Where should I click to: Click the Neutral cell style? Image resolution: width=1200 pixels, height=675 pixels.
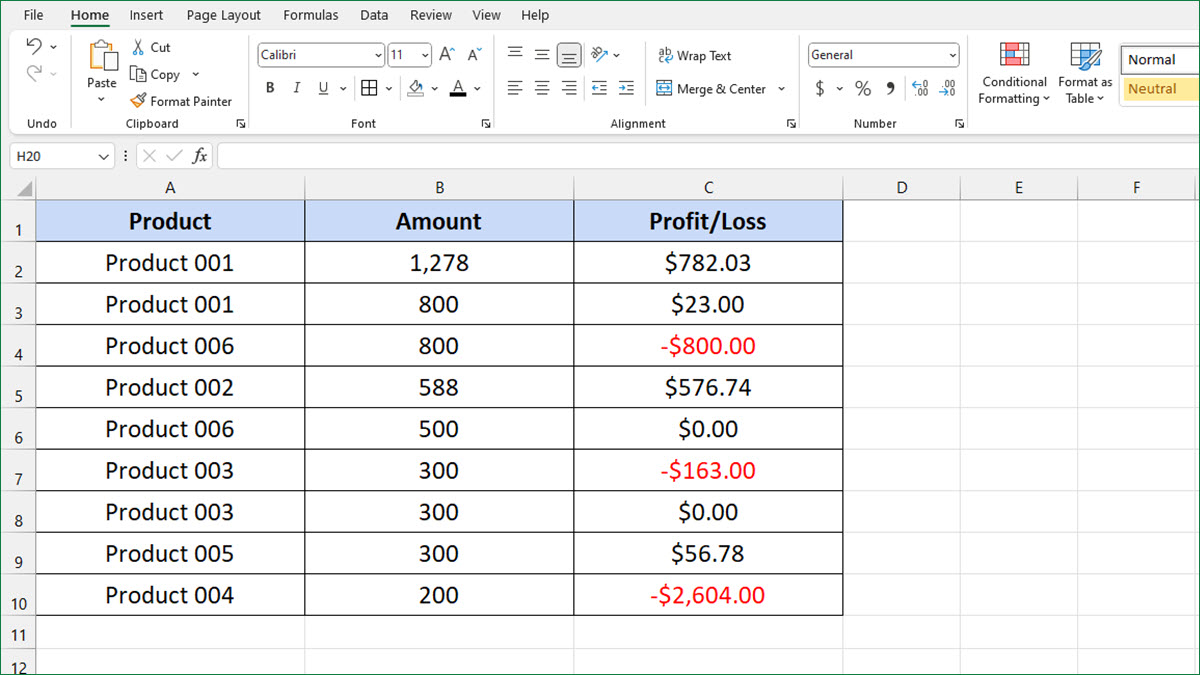[1157, 89]
